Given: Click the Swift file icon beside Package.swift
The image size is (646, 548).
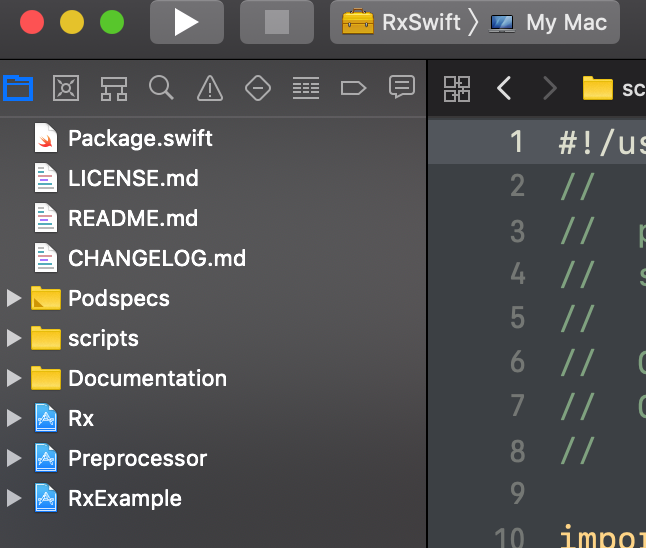Looking at the screenshot, I should 46,138.
